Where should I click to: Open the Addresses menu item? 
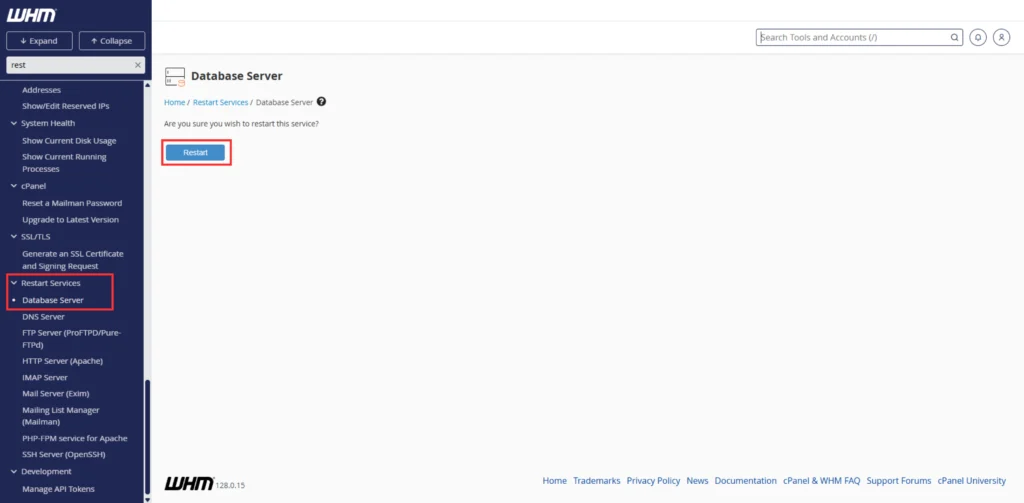(x=41, y=90)
